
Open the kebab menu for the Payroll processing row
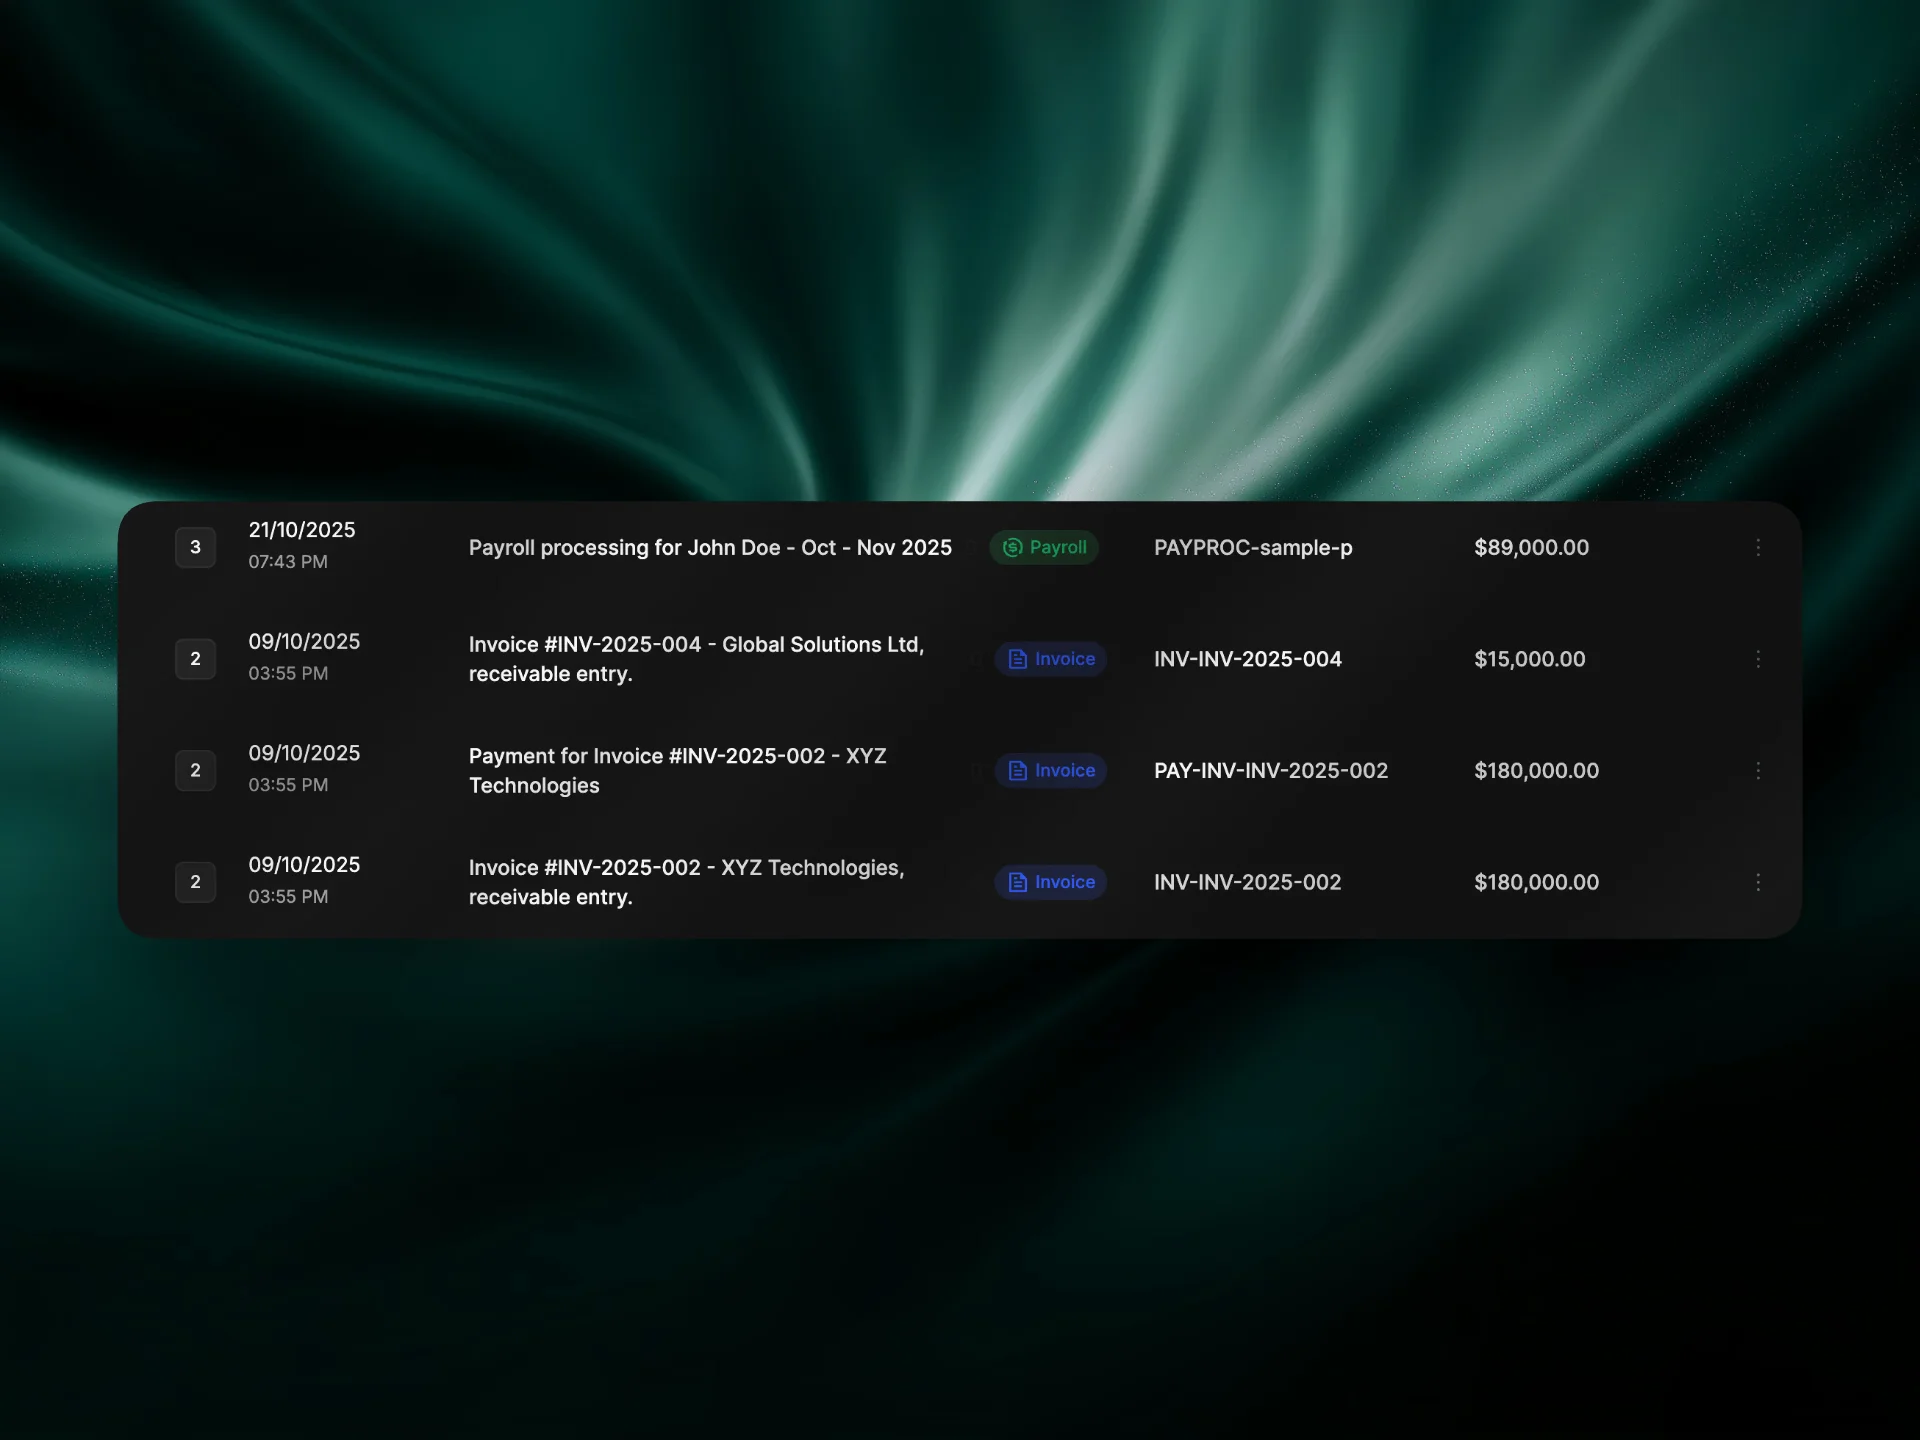(x=1758, y=547)
